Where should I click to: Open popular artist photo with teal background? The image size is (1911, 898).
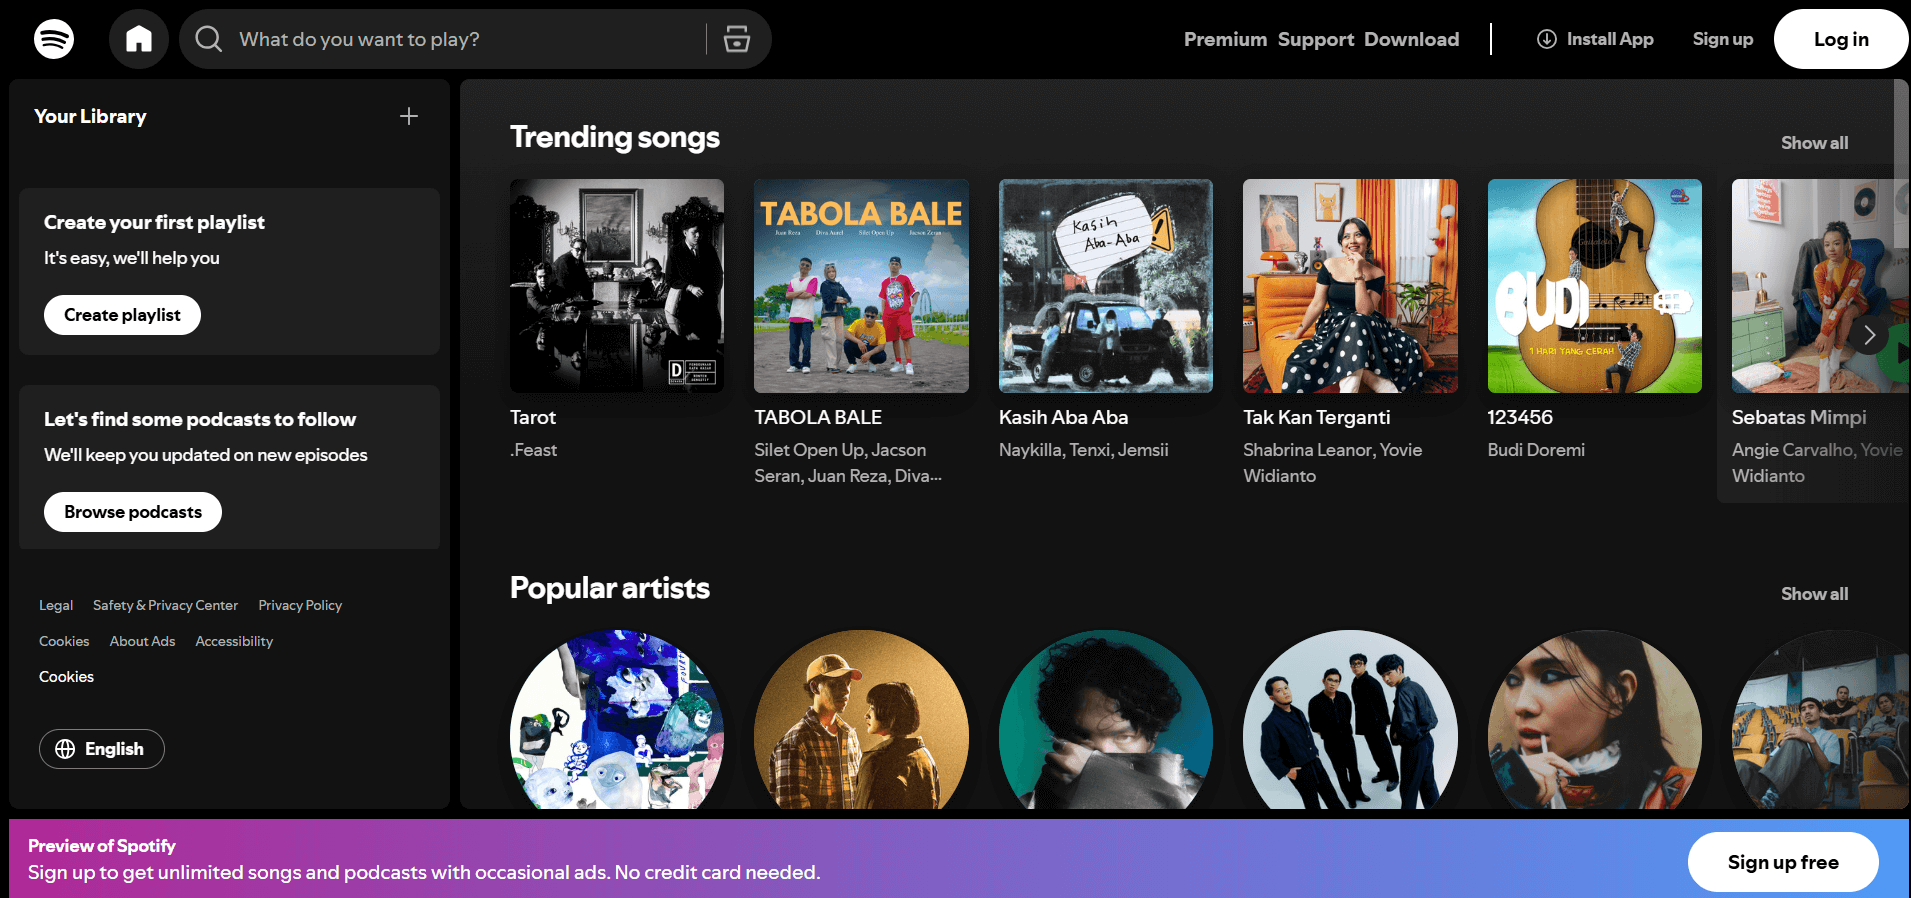(x=1106, y=720)
